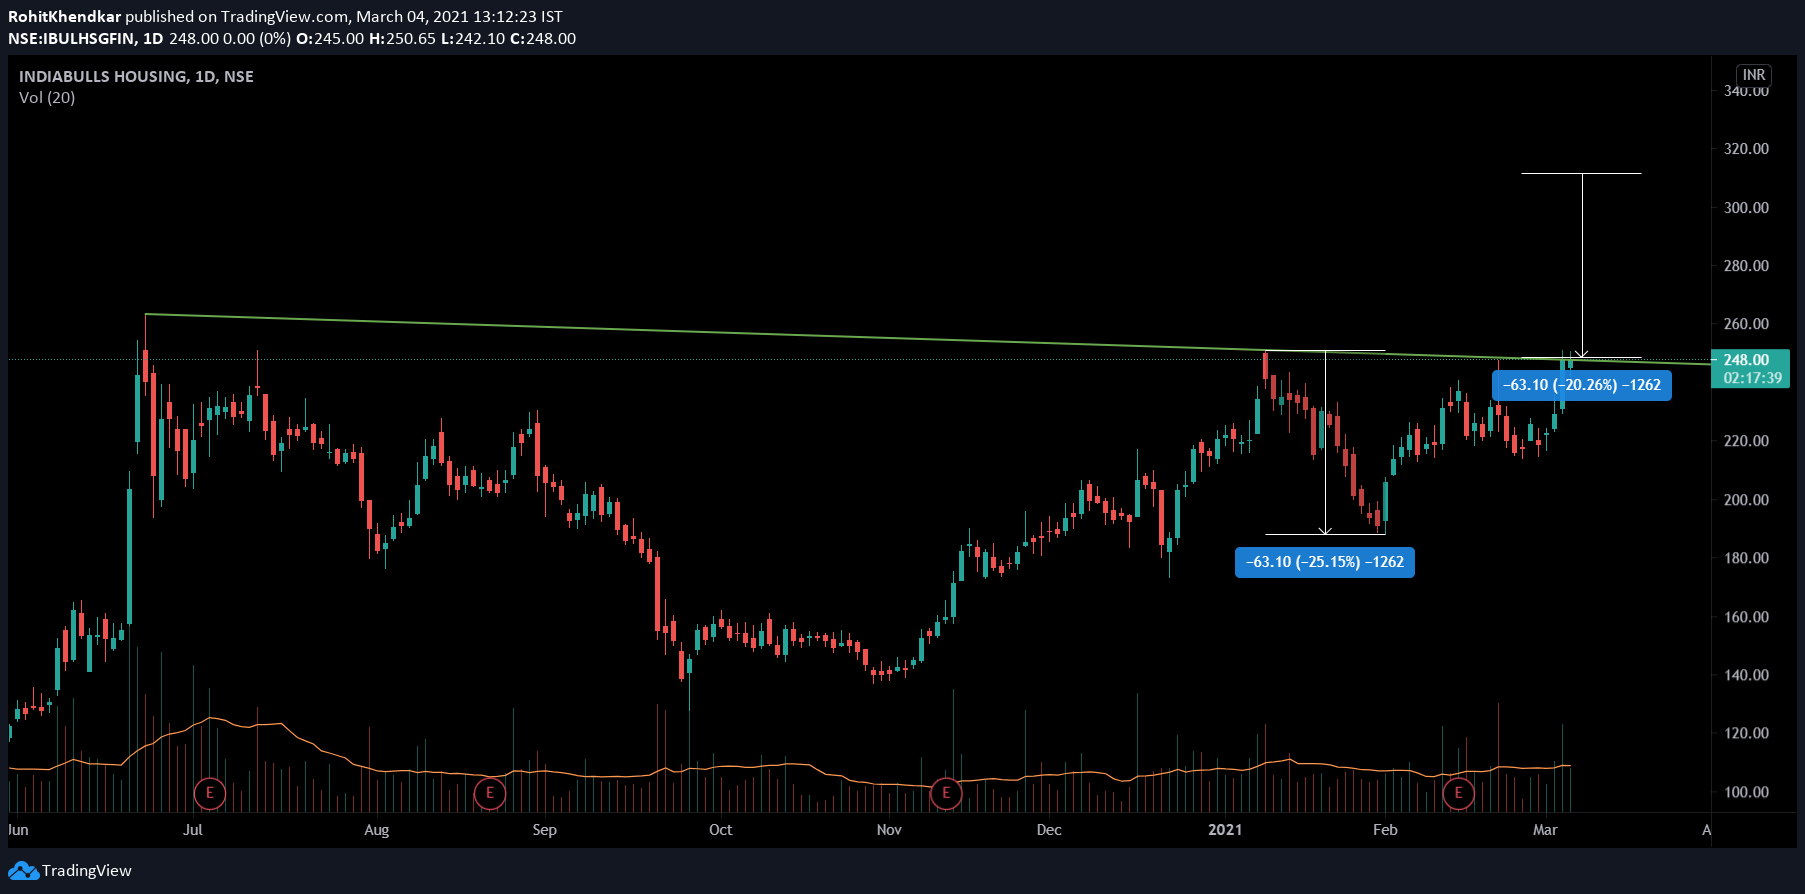Click the 260.00 price axis label
This screenshot has width=1805, height=894.
(1746, 324)
